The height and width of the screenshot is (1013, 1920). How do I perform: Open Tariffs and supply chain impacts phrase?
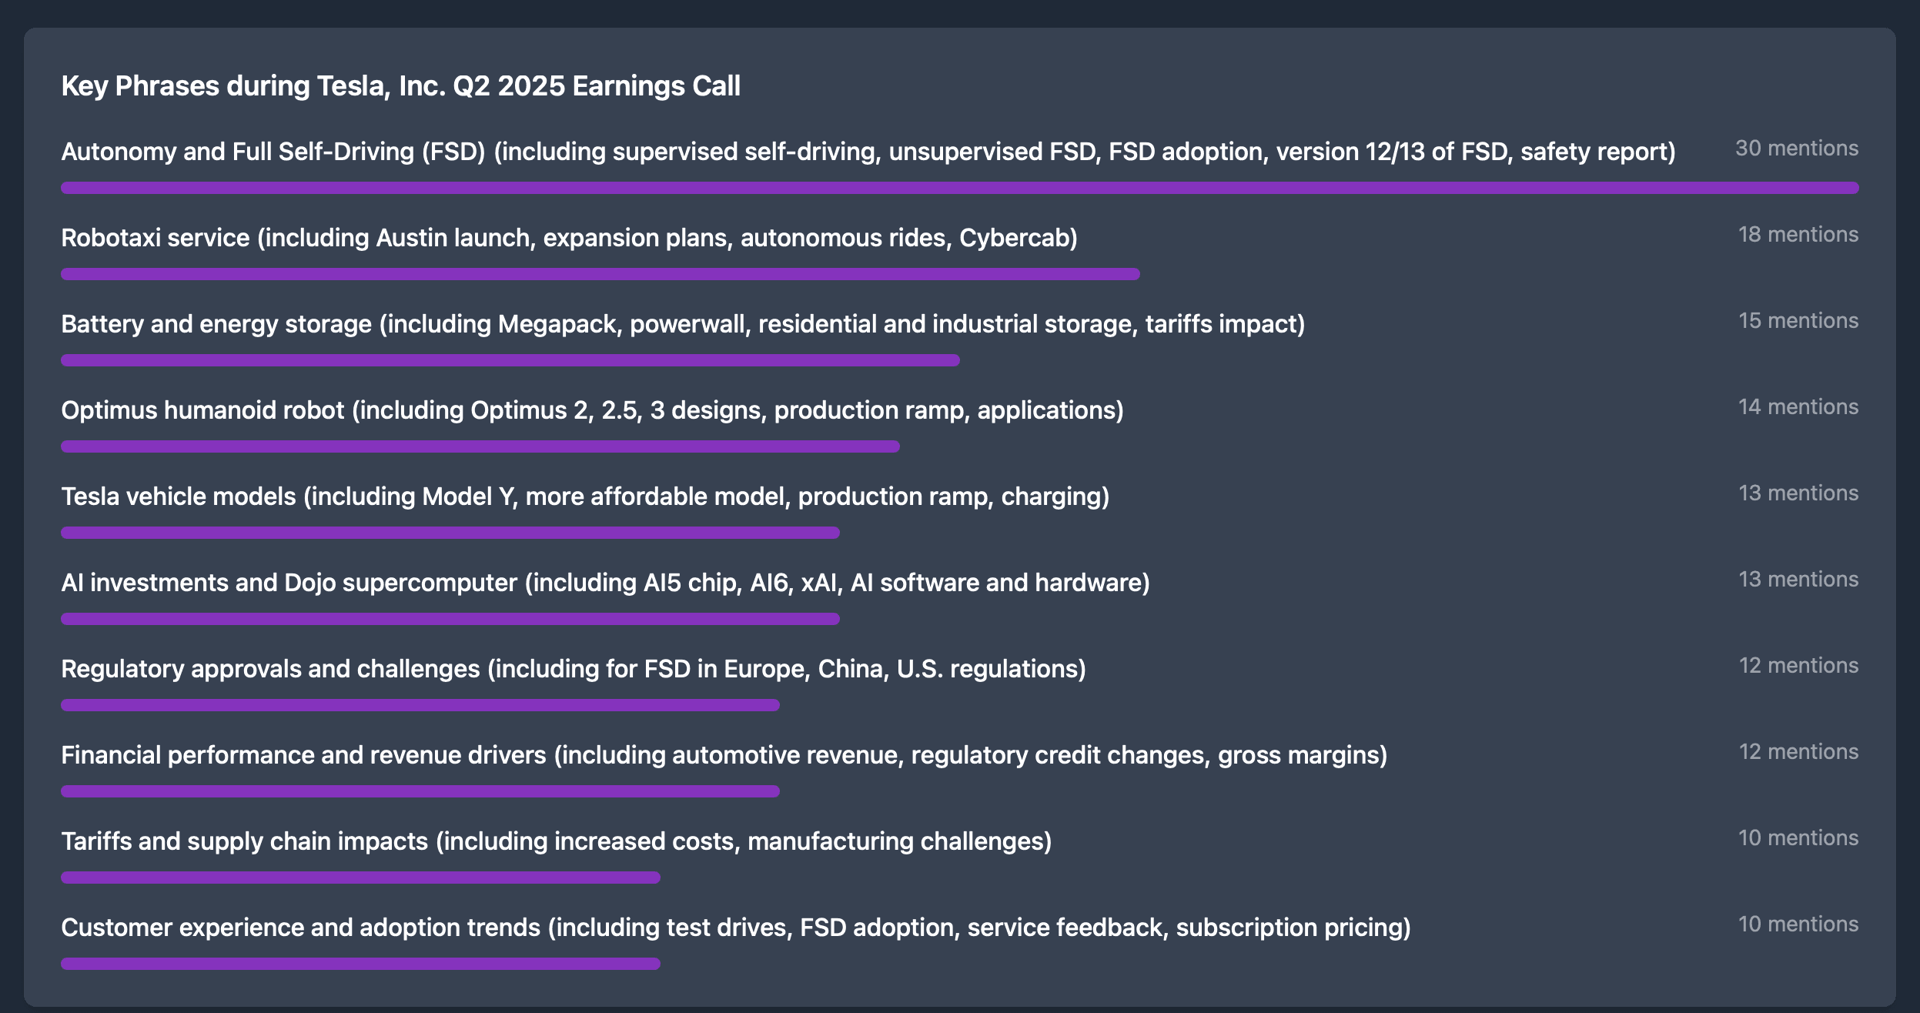click(x=556, y=841)
